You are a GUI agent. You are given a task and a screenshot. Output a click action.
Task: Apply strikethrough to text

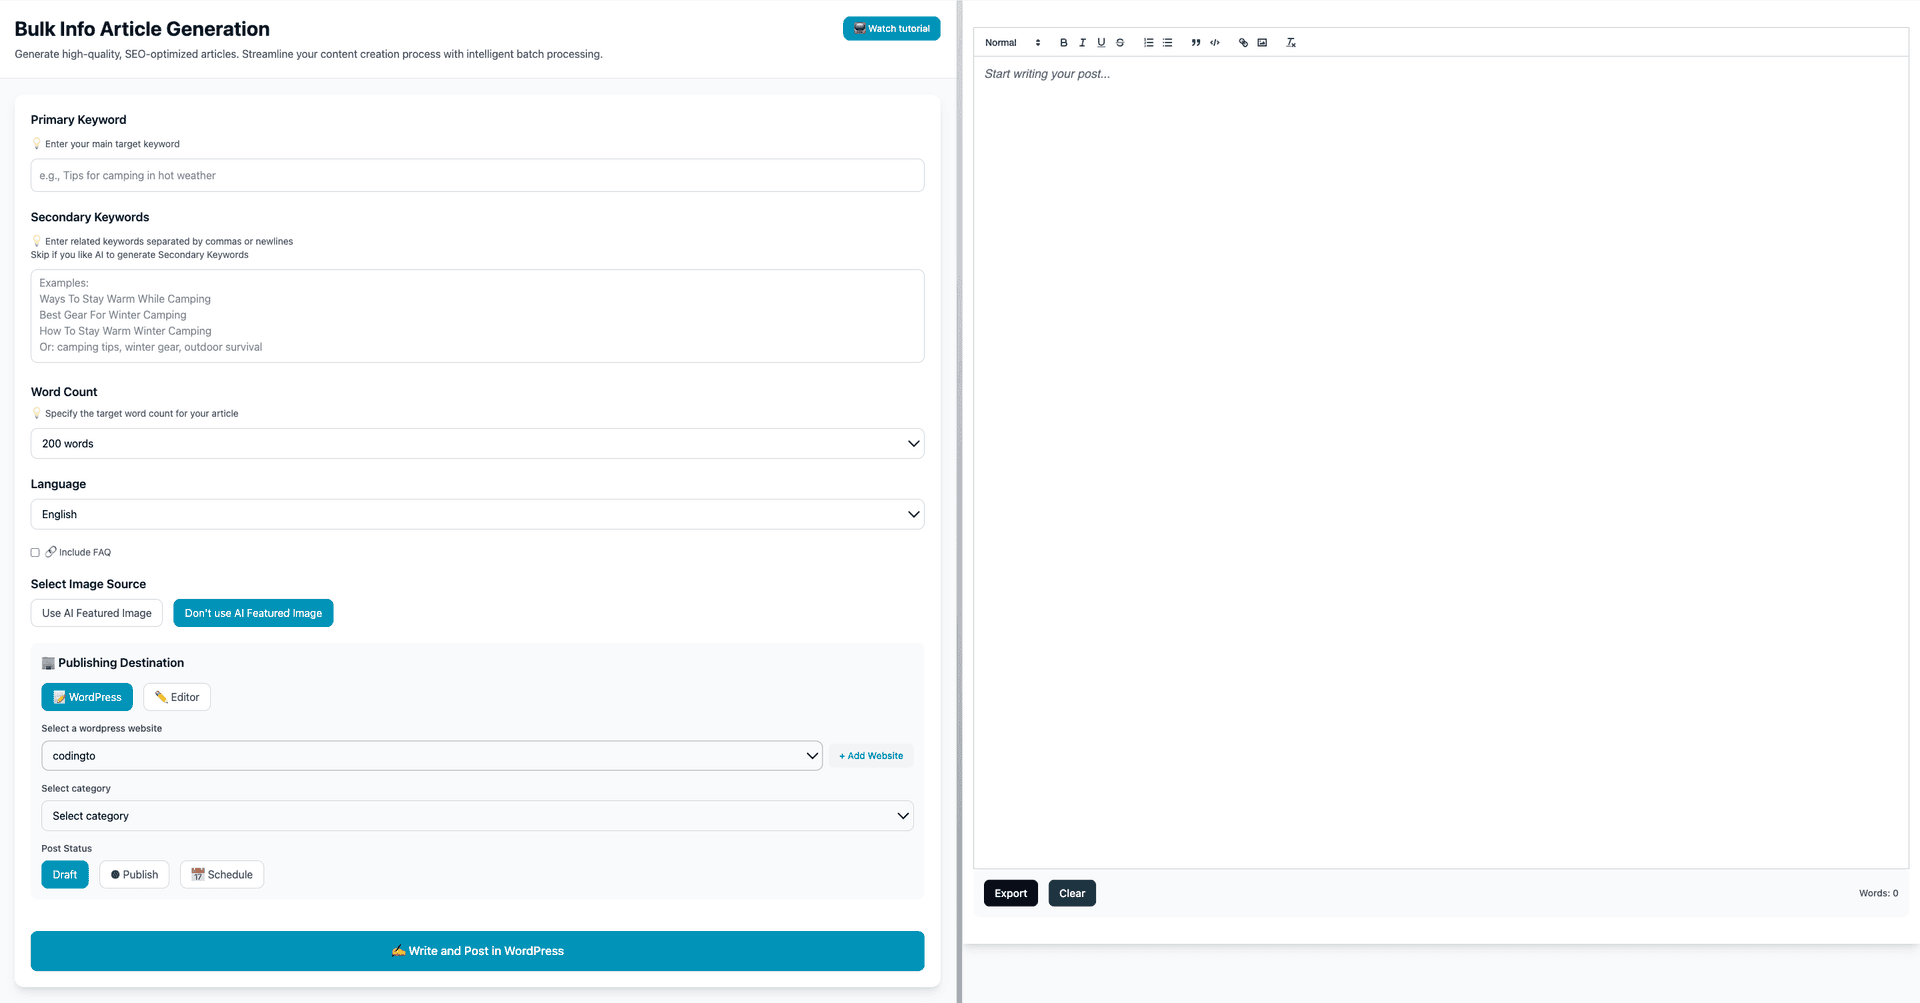1120,42
